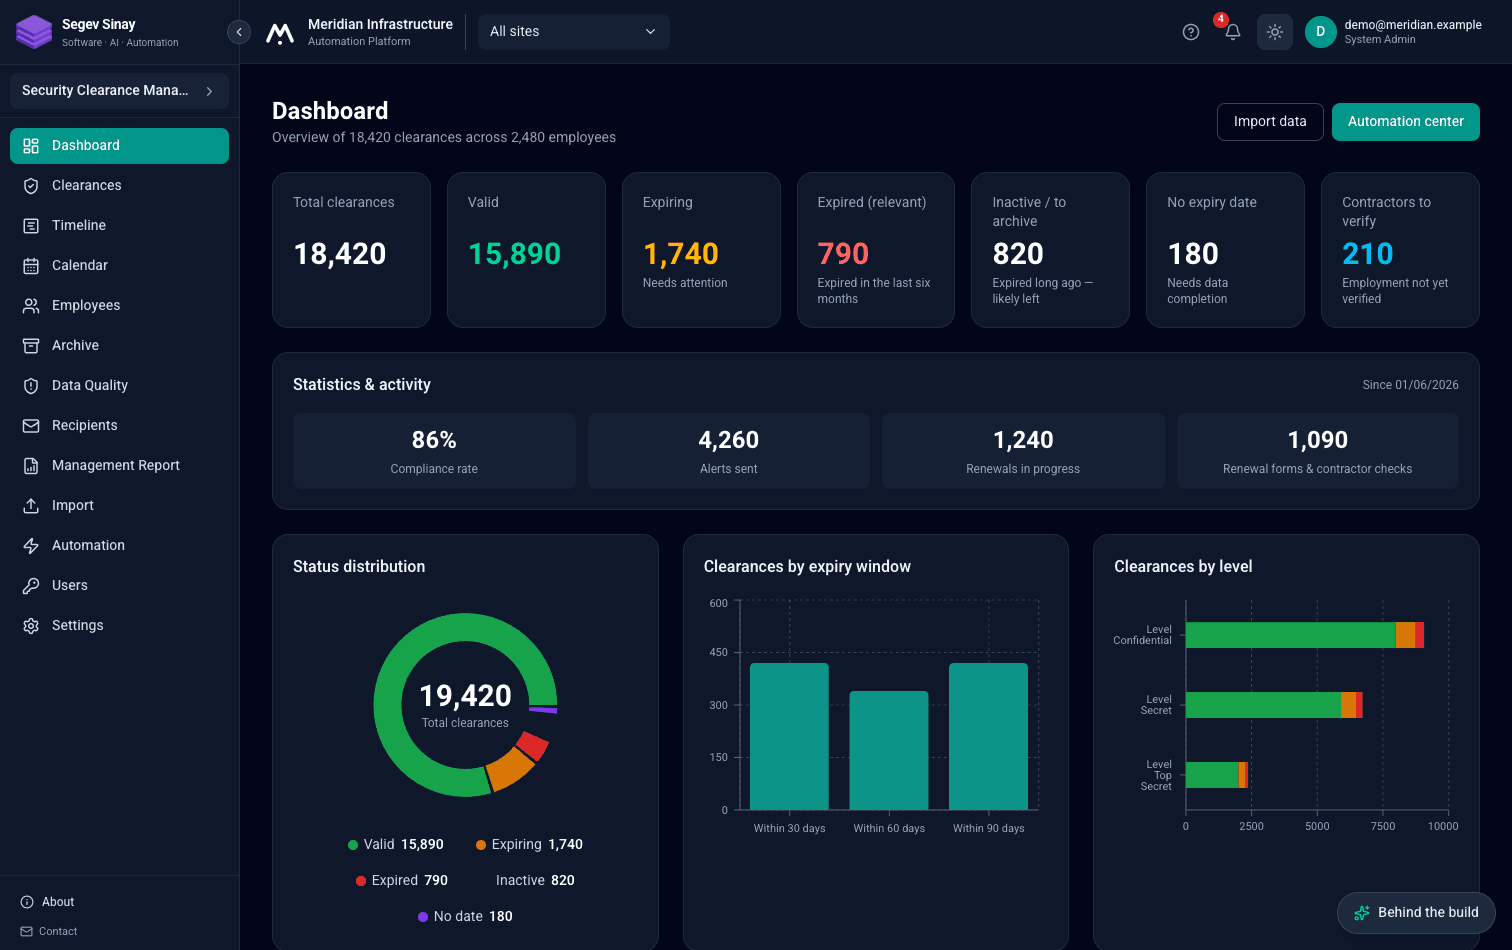Viewport: 1512px width, 950px height.
Task: Click the Data Quality shield alert icon
Action: point(31,386)
